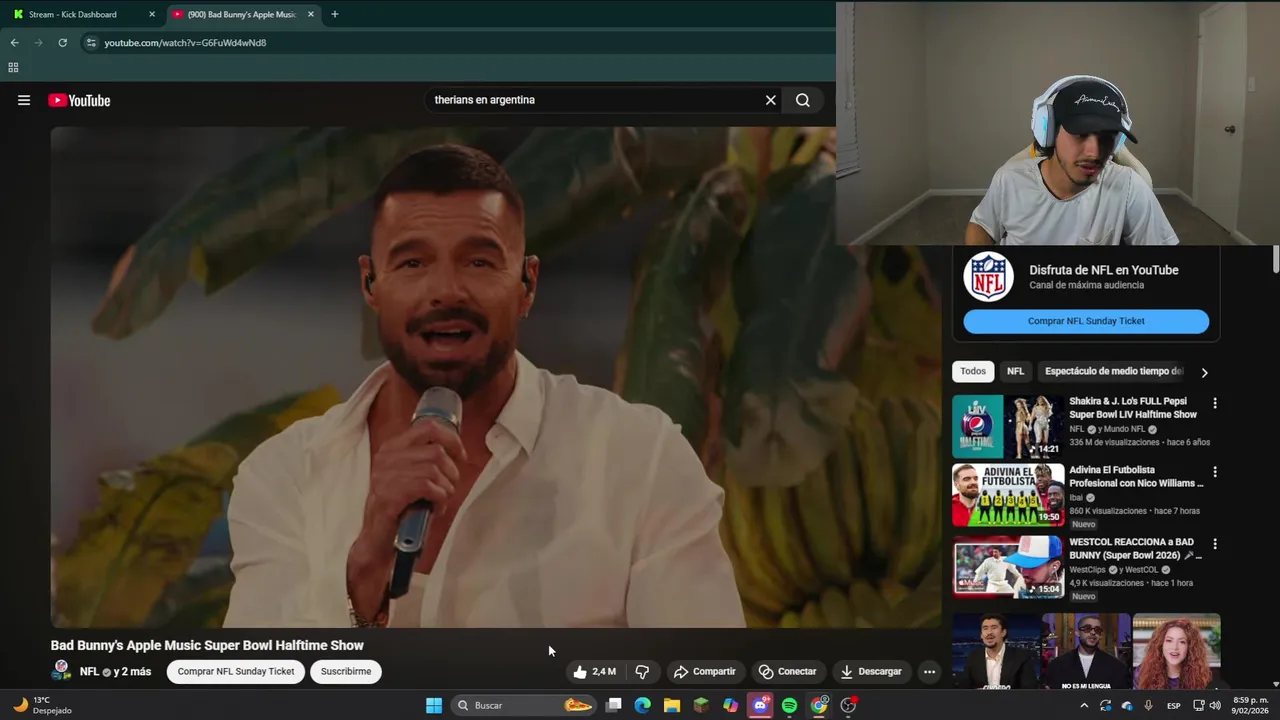The height and width of the screenshot is (720, 1280).
Task: Open options menu for Adivina El Futbolista video
Action: (x=1215, y=472)
